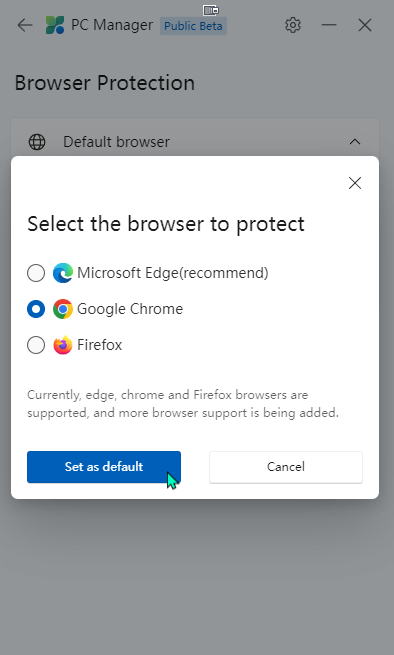Minimize the PC Manager window
The width and height of the screenshot is (394, 655).
(329, 25)
